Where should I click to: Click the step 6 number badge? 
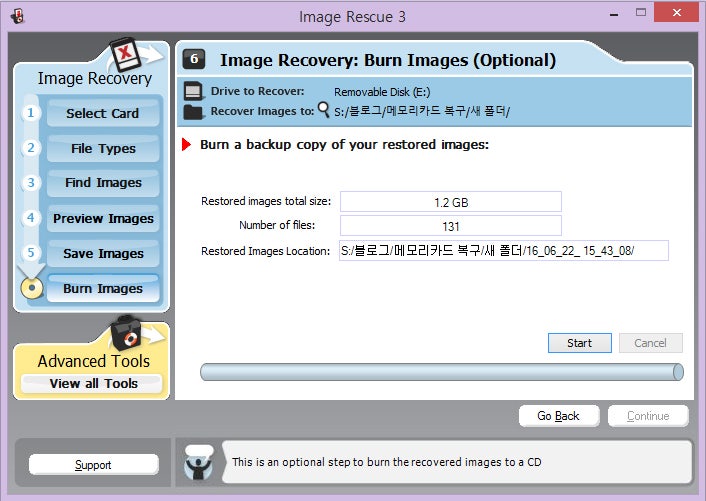pos(194,59)
